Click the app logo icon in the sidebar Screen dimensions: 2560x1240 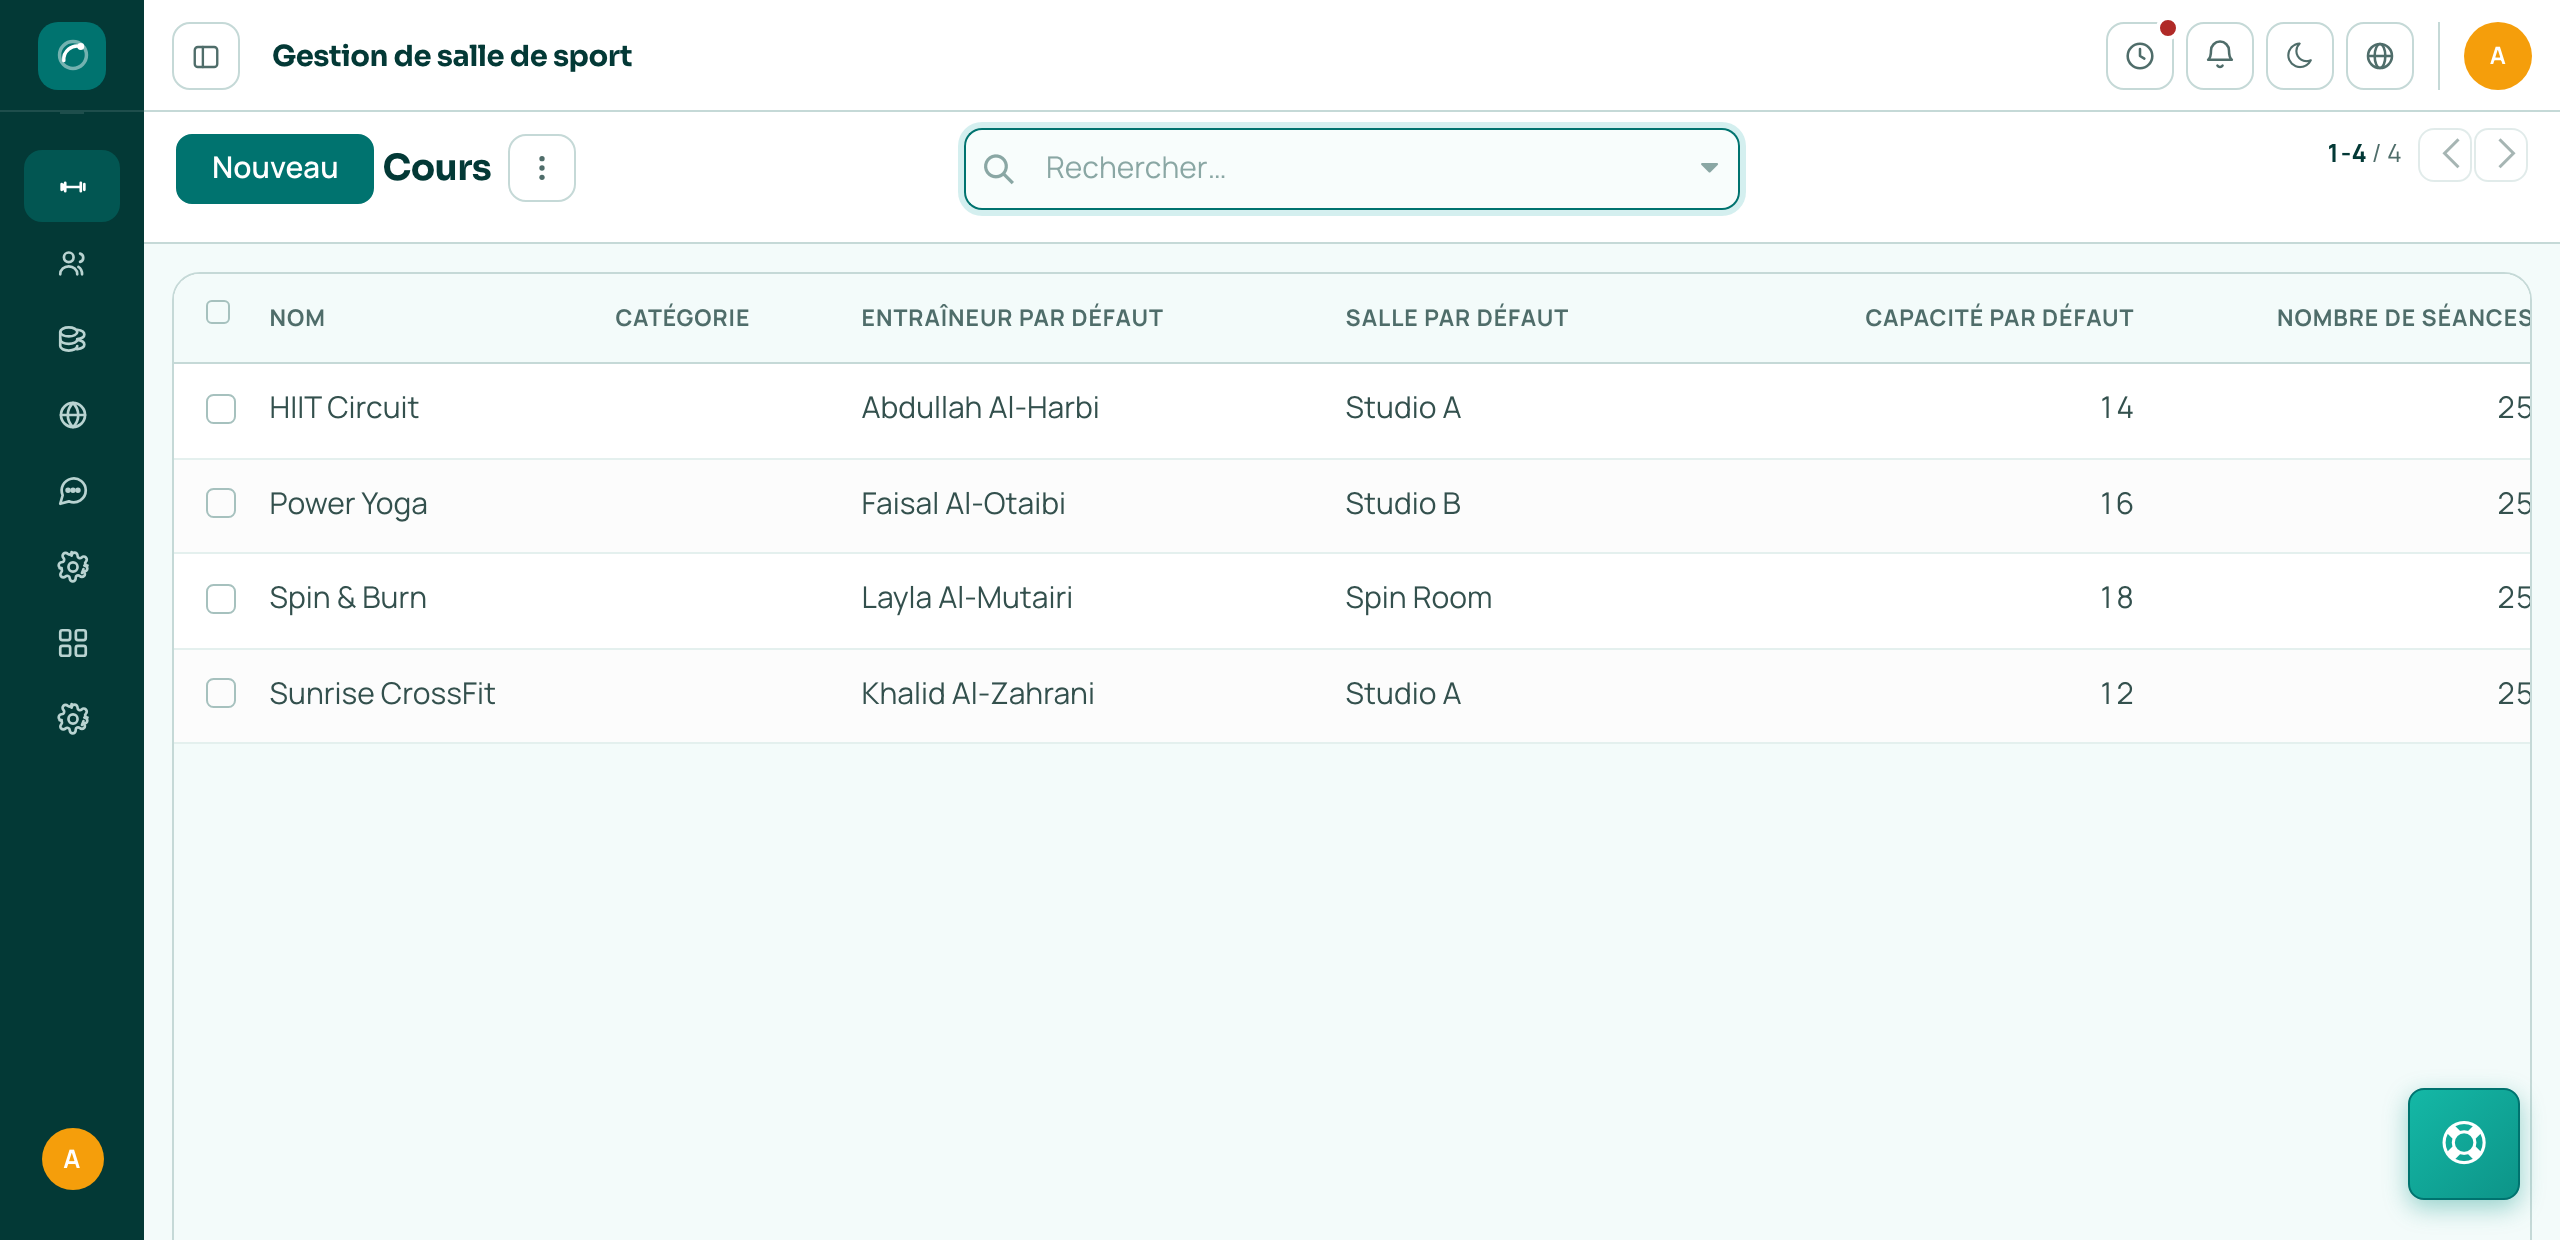[72, 56]
